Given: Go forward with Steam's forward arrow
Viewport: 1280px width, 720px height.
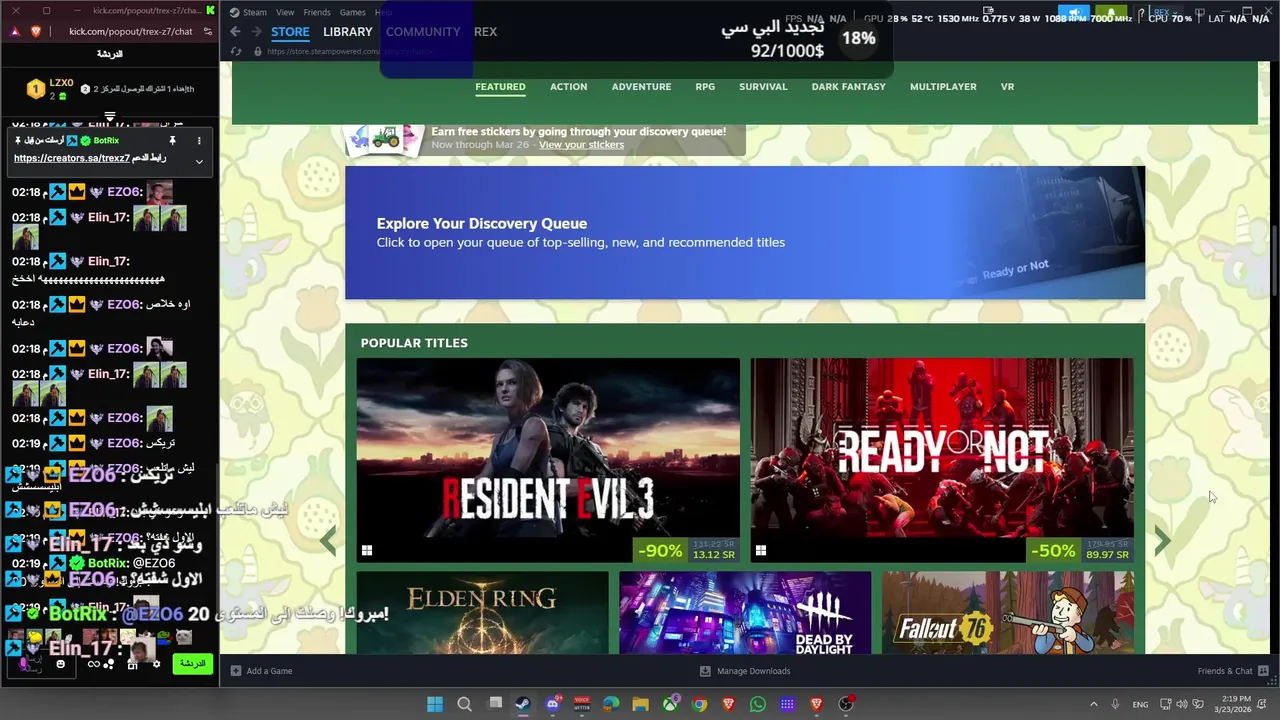Looking at the screenshot, I should point(256,32).
